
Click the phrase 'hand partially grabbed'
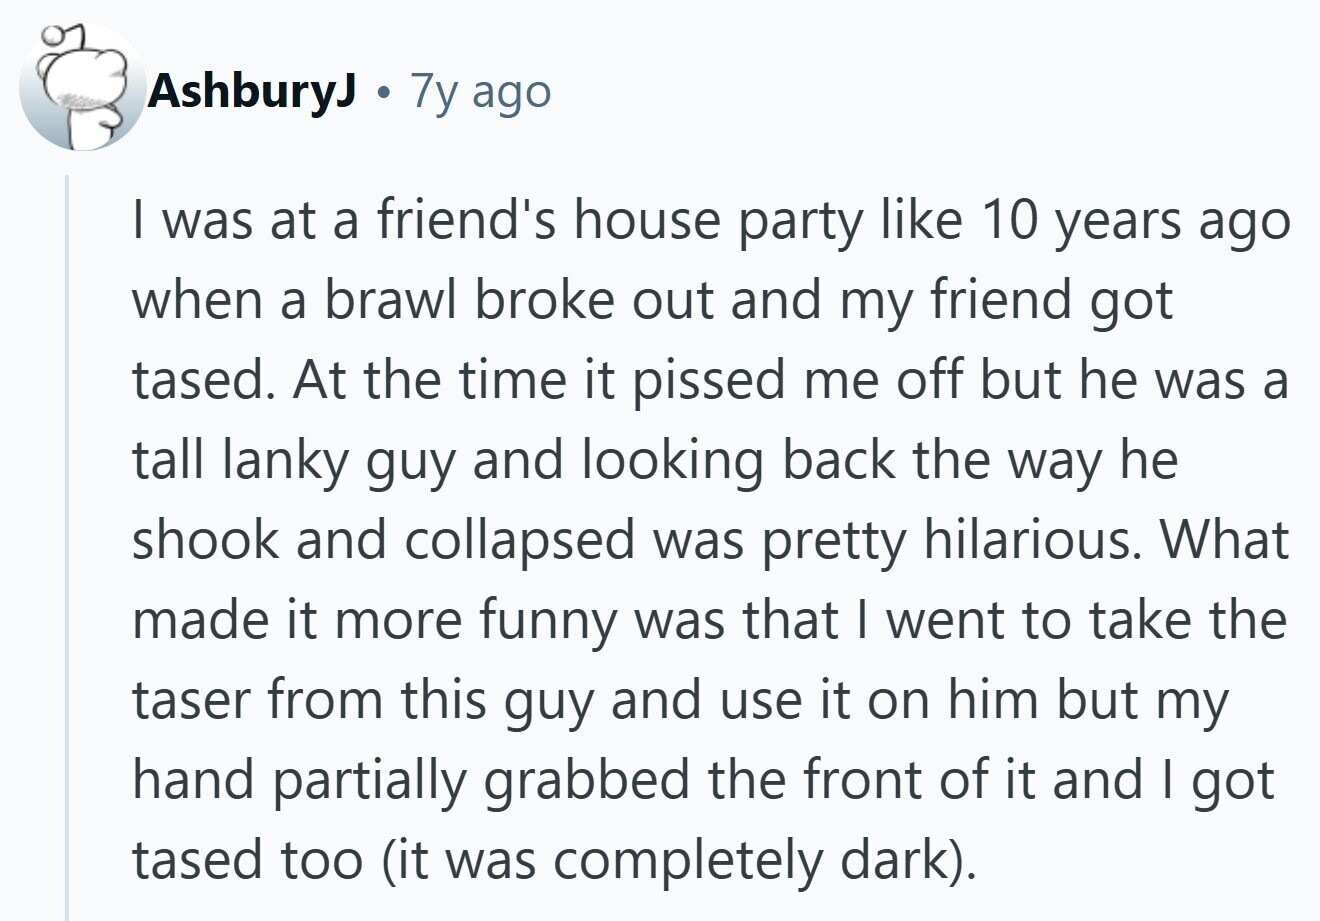[x=411, y=780]
